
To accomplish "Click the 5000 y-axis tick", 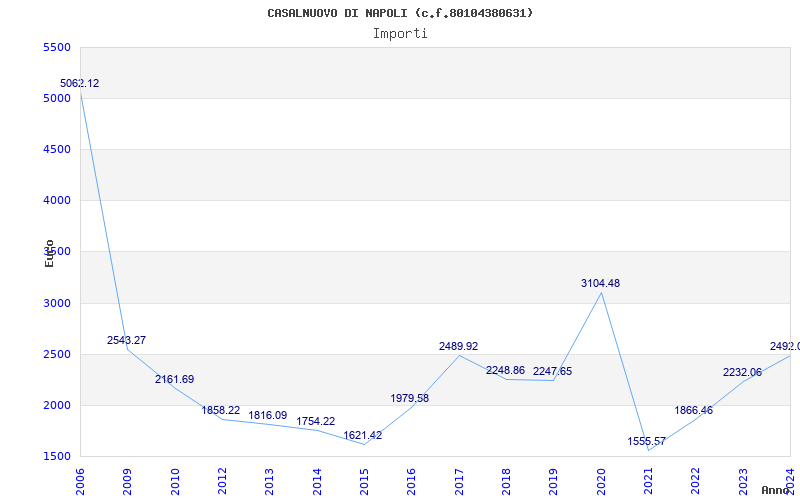I will coord(57,98).
